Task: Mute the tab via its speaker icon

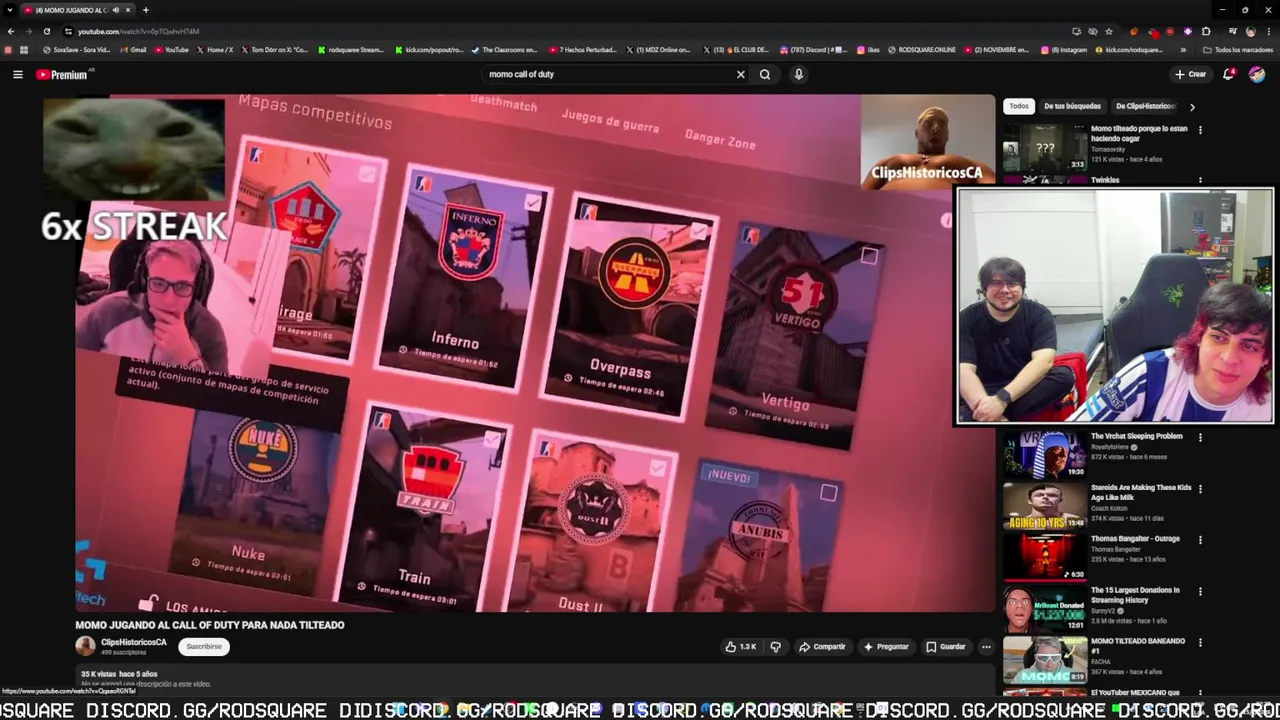Action: click(x=115, y=10)
